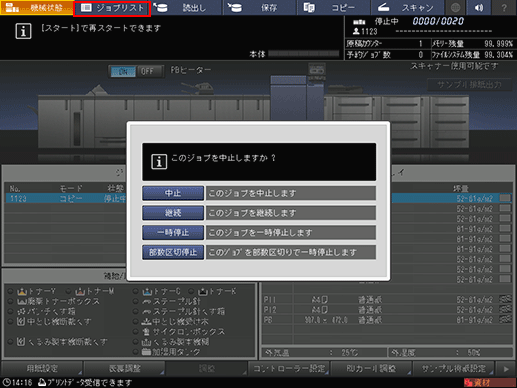Expand the コントローラー設定 controller settings
517x388 pixels.
click(289, 369)
